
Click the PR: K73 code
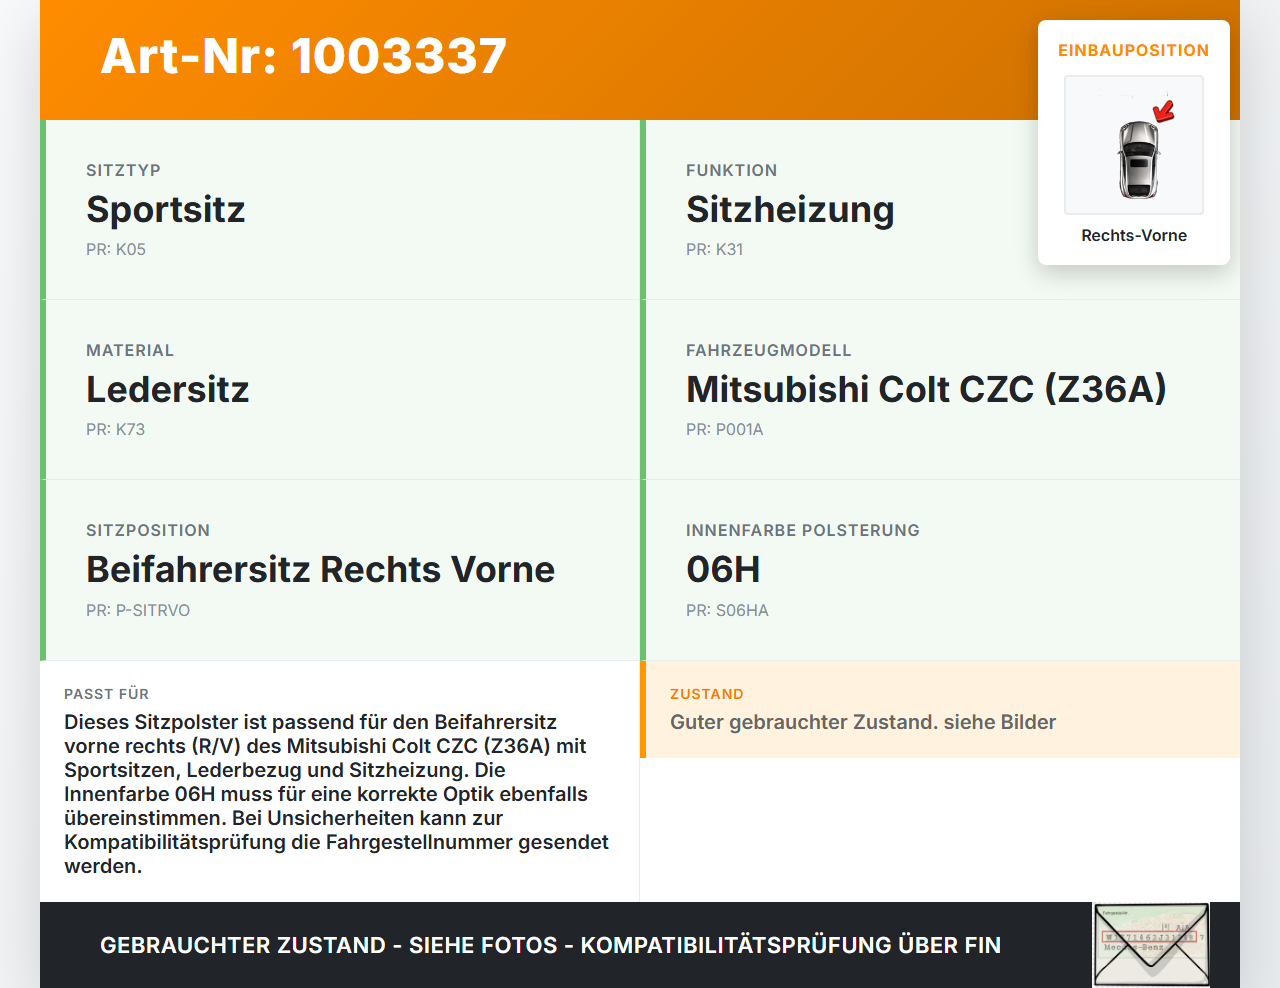tap(116, 429)
